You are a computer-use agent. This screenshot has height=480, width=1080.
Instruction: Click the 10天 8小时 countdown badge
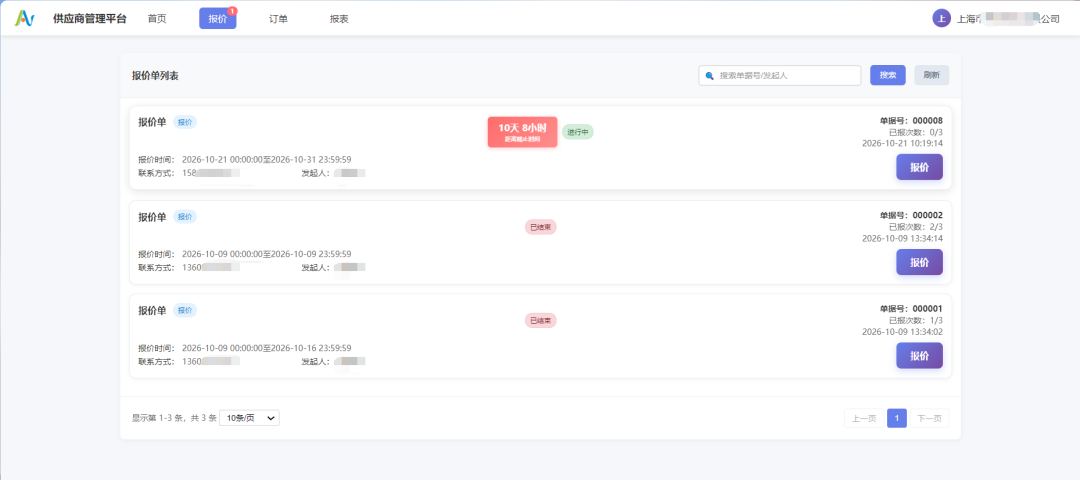pos(522,132)
